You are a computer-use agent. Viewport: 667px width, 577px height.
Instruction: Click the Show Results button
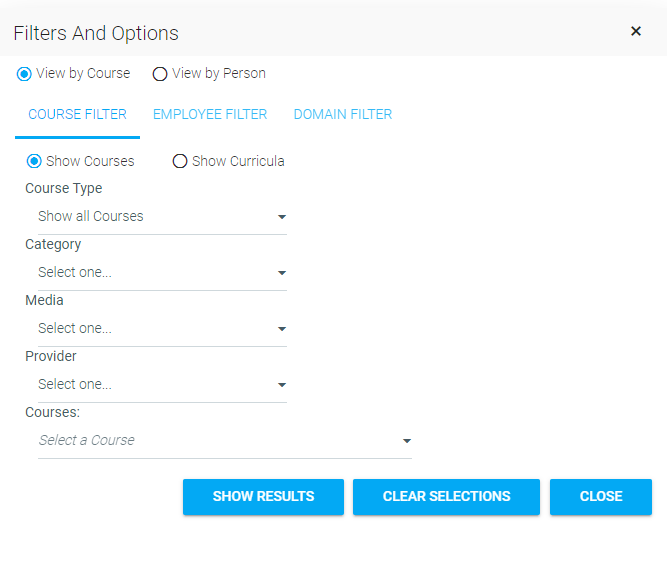tap(263, 497)
